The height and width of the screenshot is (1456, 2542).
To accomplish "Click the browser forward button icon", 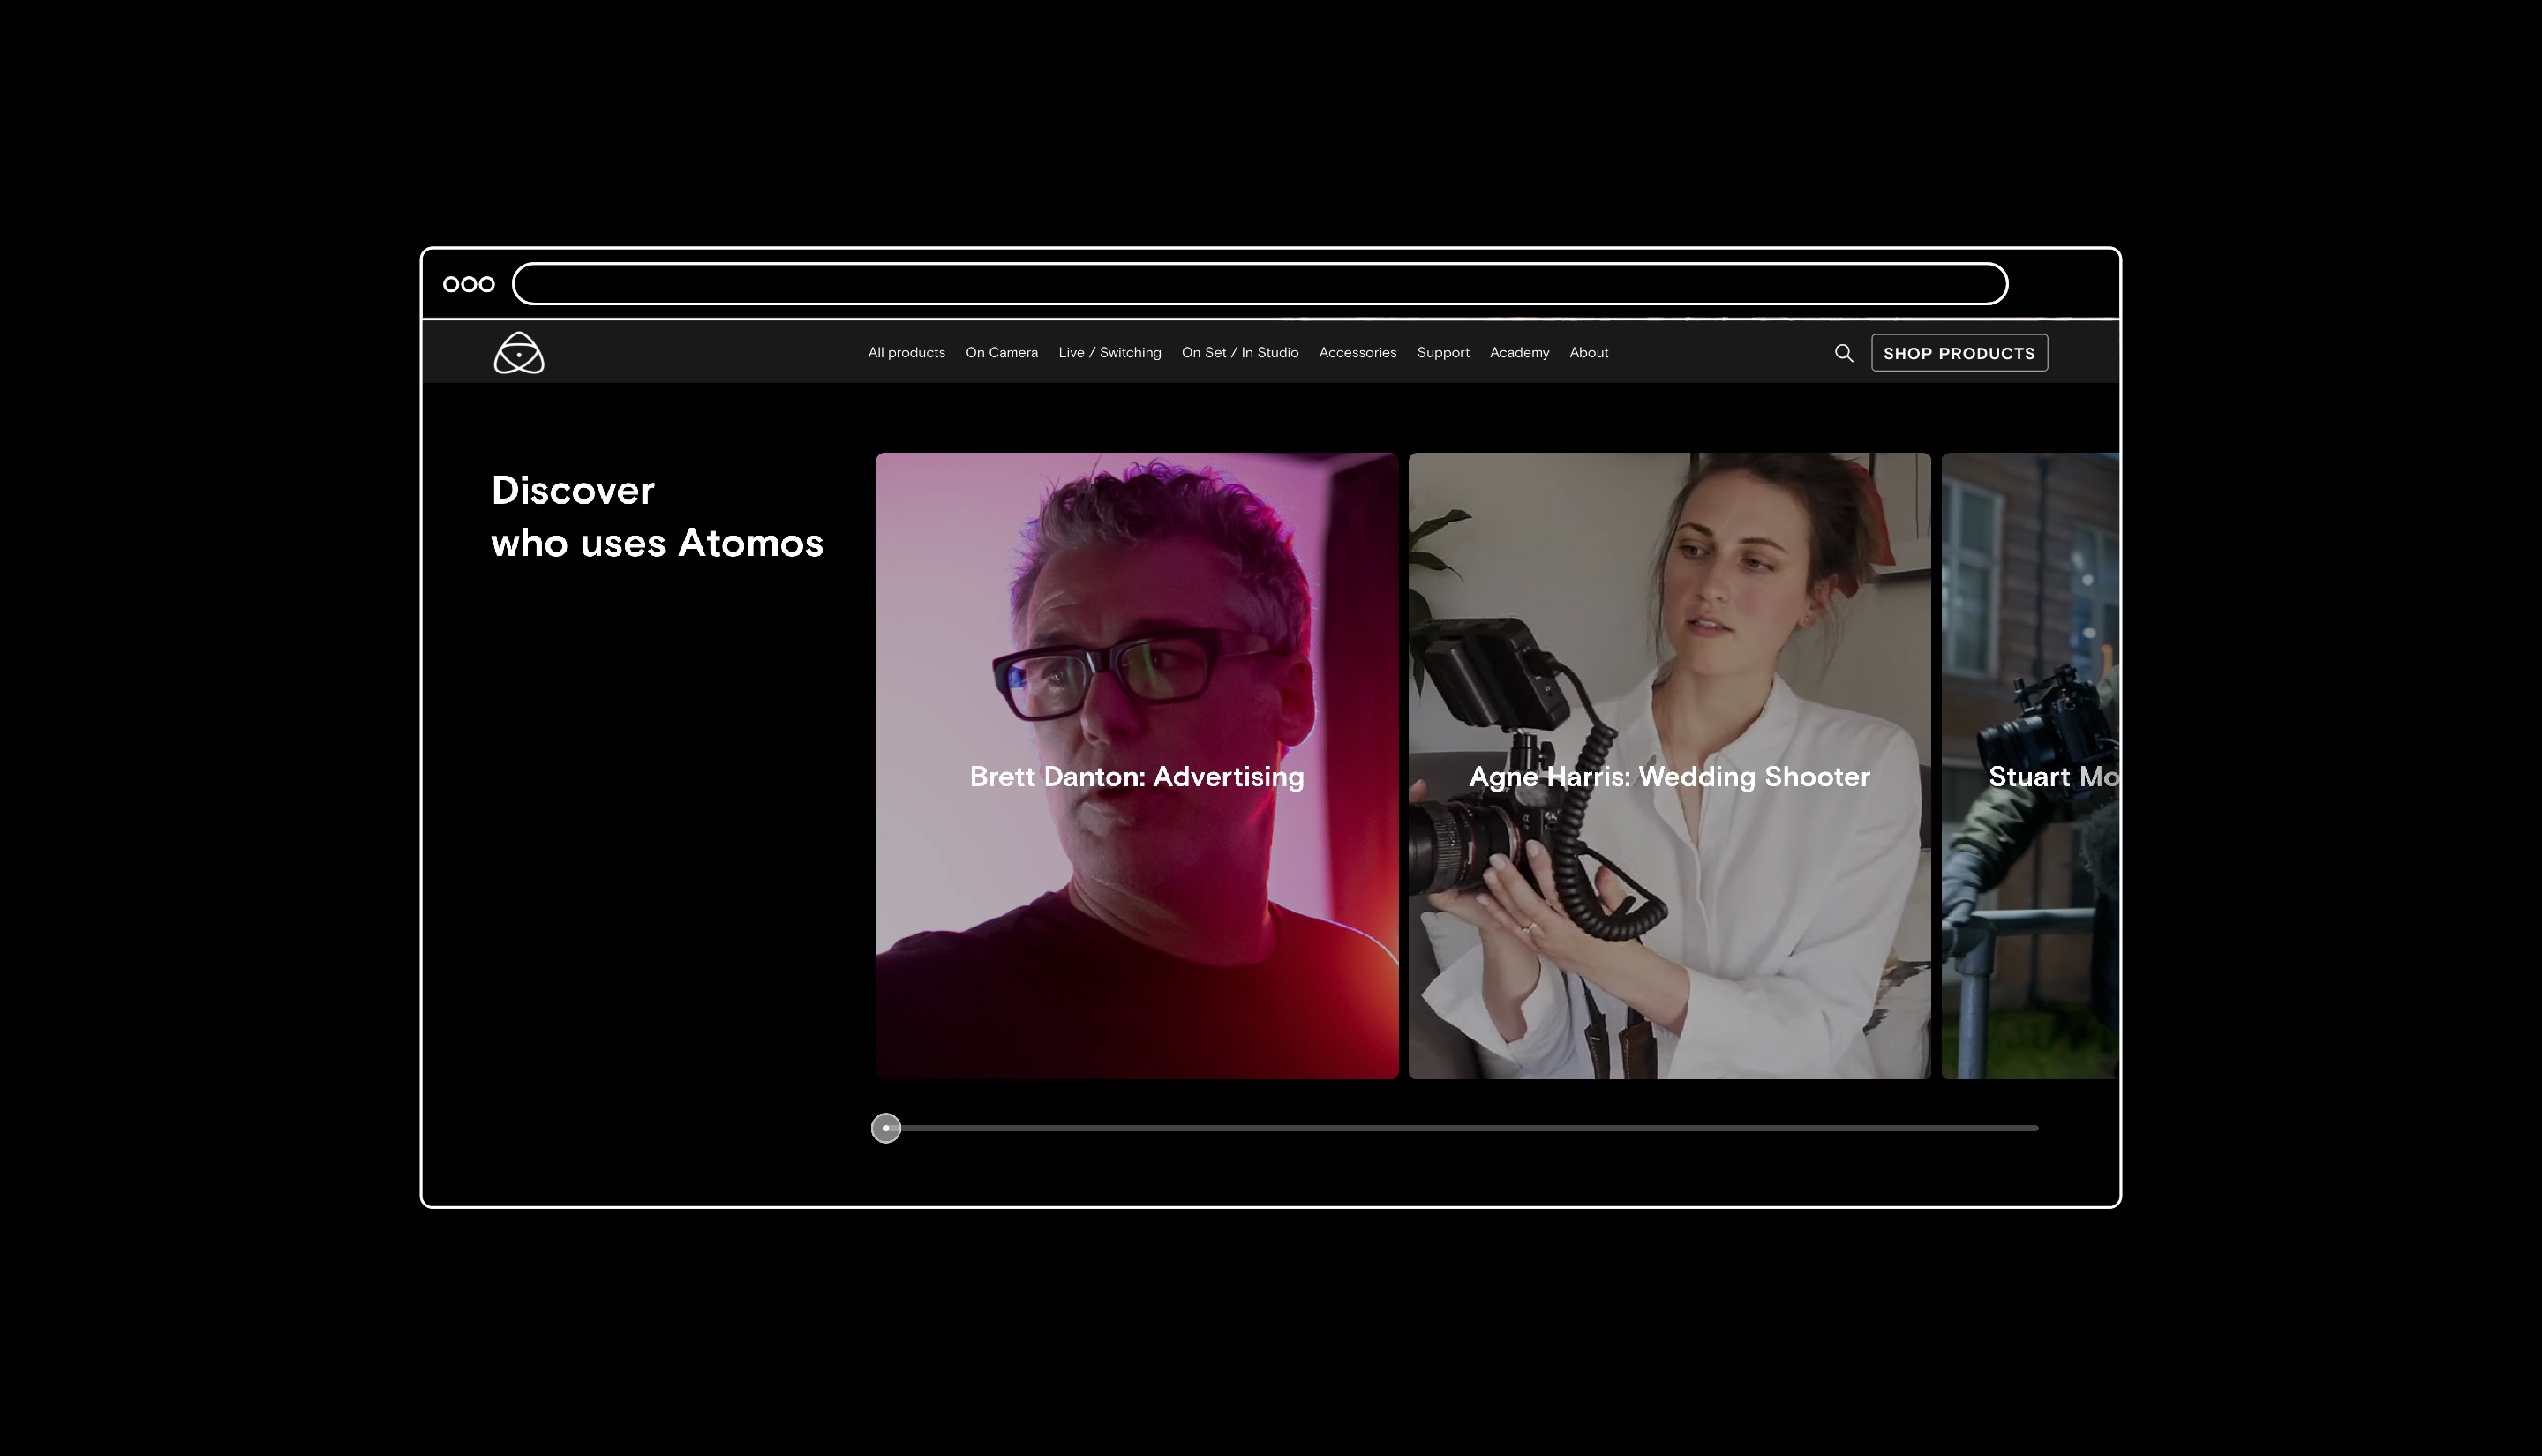I will click(x=487, y=283).
